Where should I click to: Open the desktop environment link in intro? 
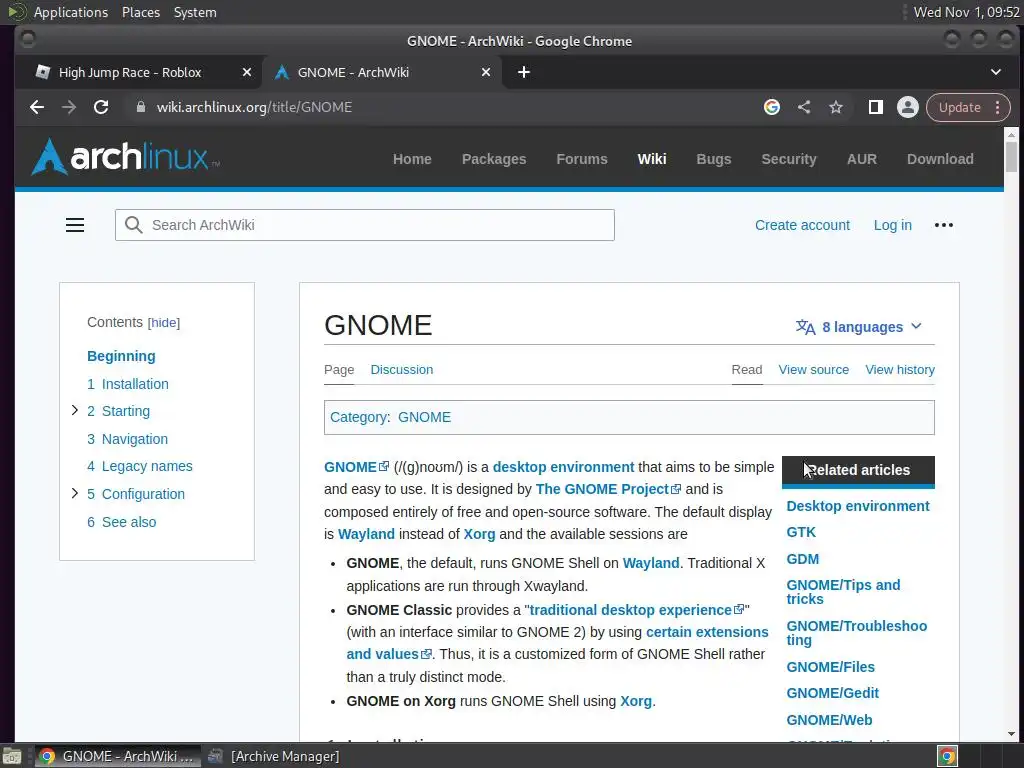(564, 467)
